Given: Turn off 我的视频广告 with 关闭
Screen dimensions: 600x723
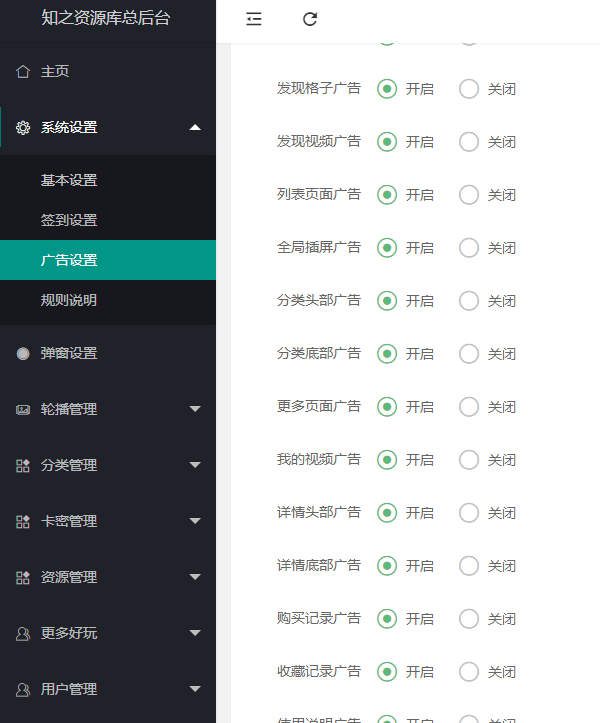Looking at the screenshot, I should tap(469, 460).
